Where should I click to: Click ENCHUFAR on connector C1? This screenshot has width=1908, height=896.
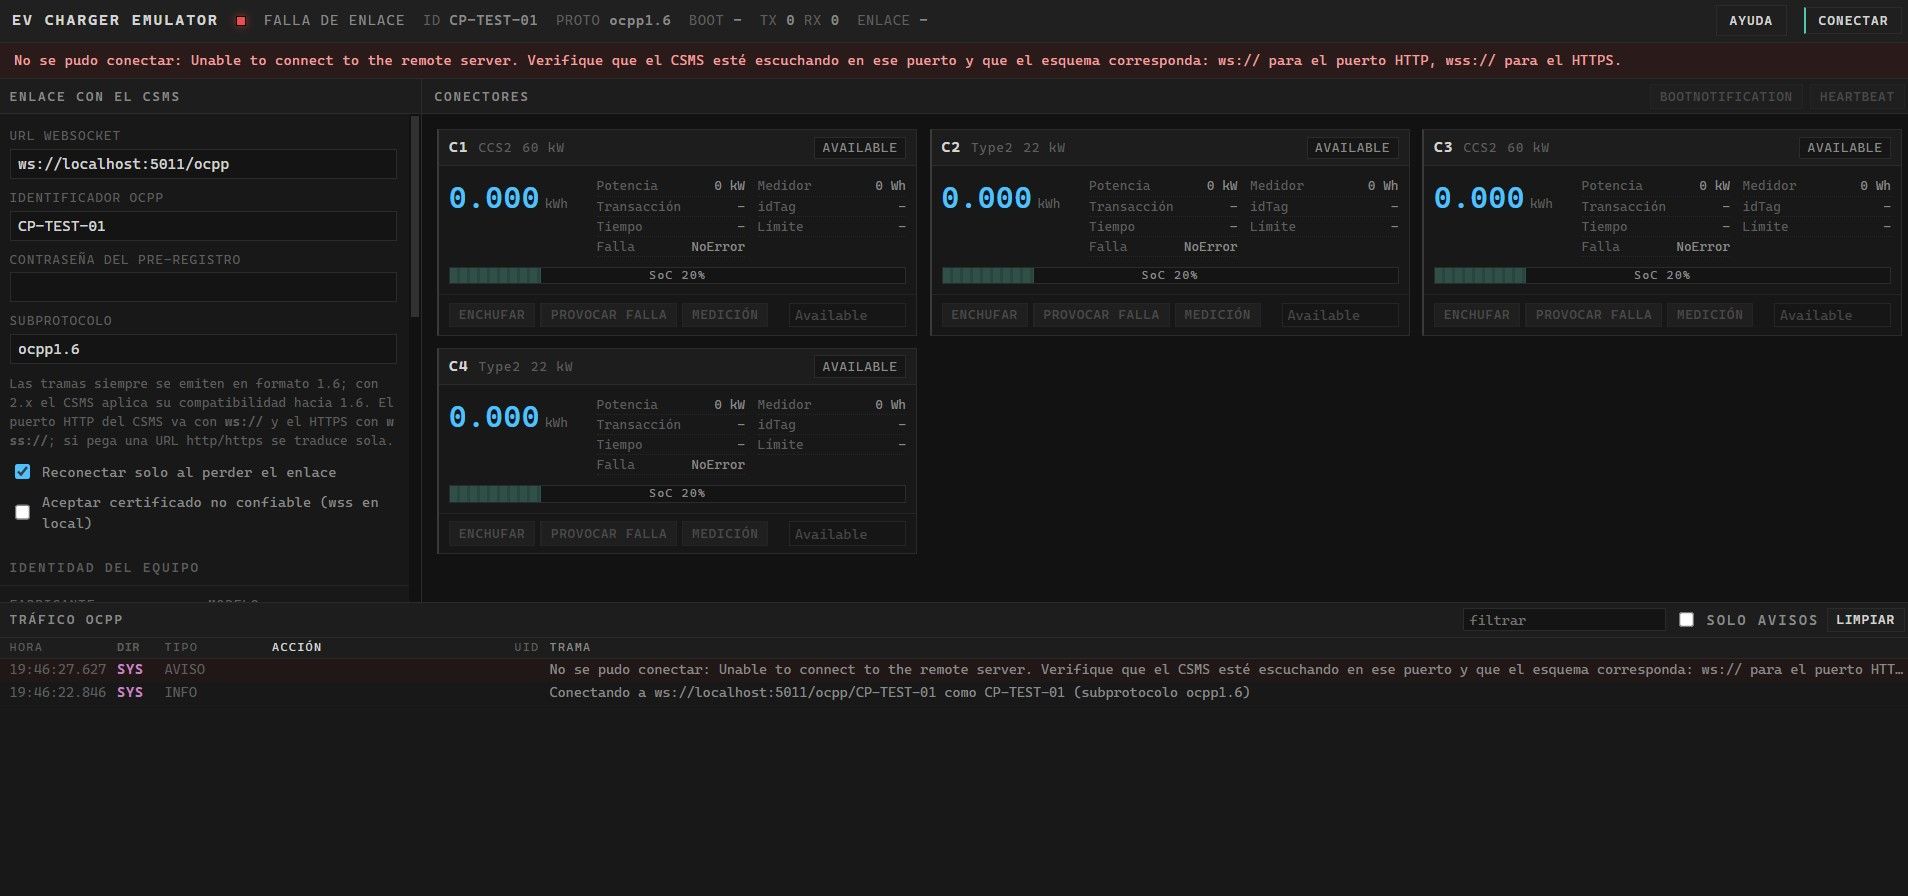pyautogui.click(x=491, y=315)
